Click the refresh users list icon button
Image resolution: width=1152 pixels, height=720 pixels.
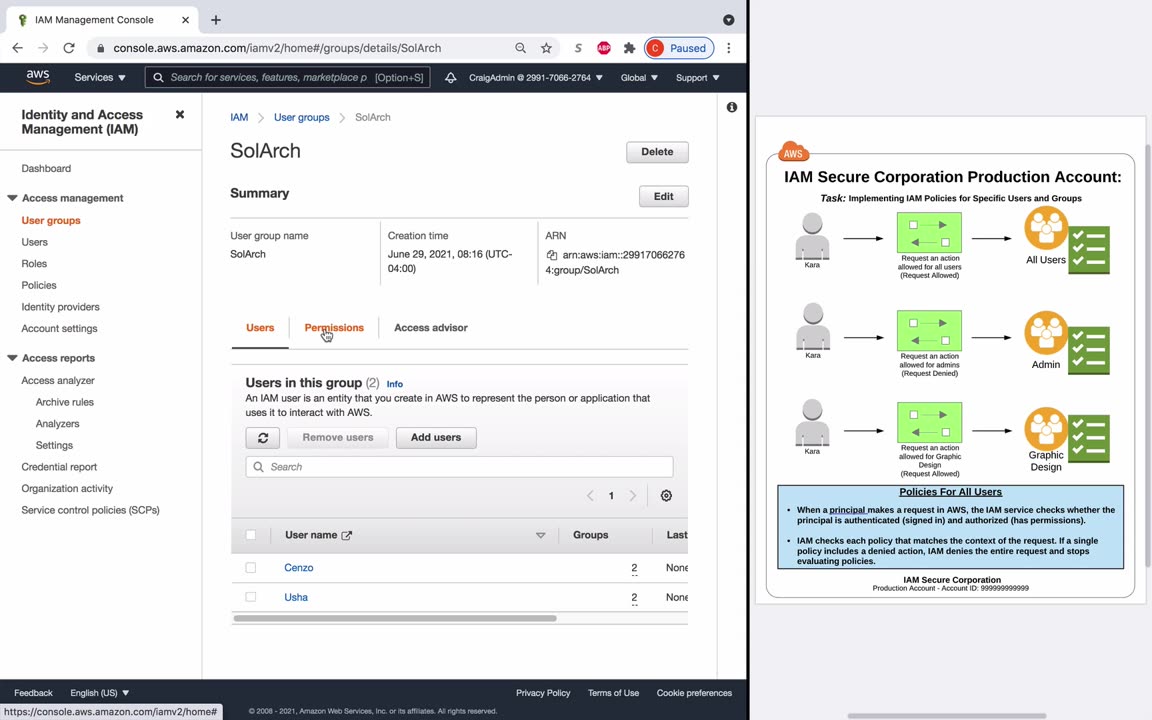[x=262, y=438]
